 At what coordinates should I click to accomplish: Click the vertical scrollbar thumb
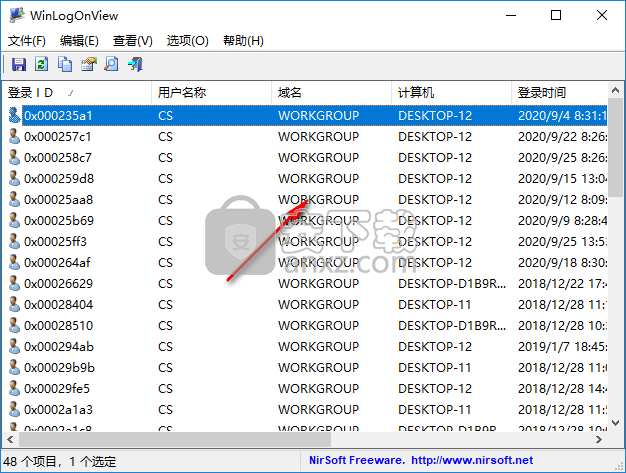tap(615, 148)
